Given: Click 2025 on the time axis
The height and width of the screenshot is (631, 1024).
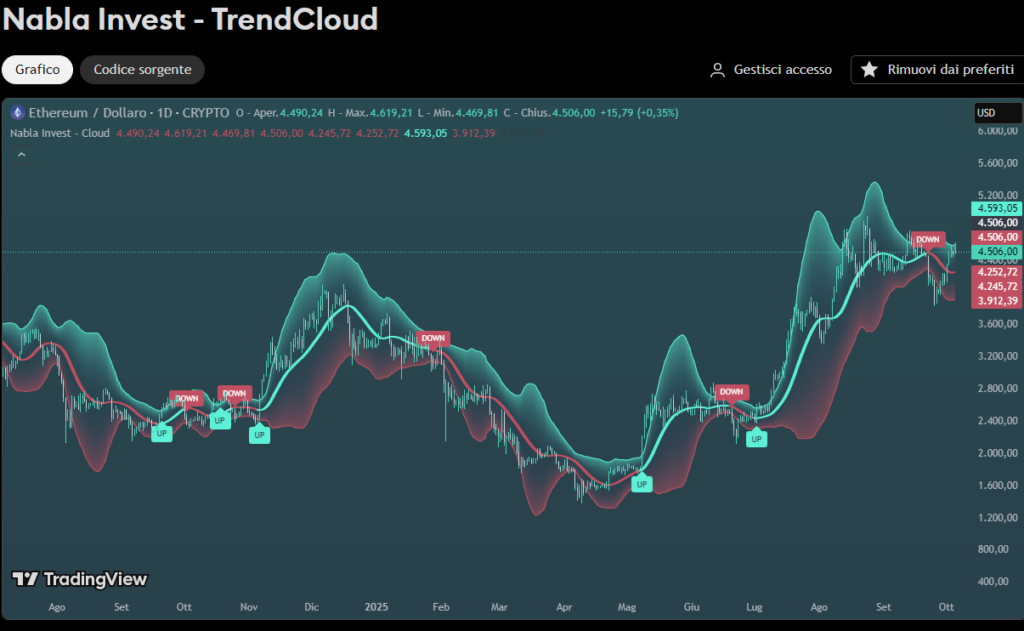Looking at the screenshot, I should pos(376,607).
